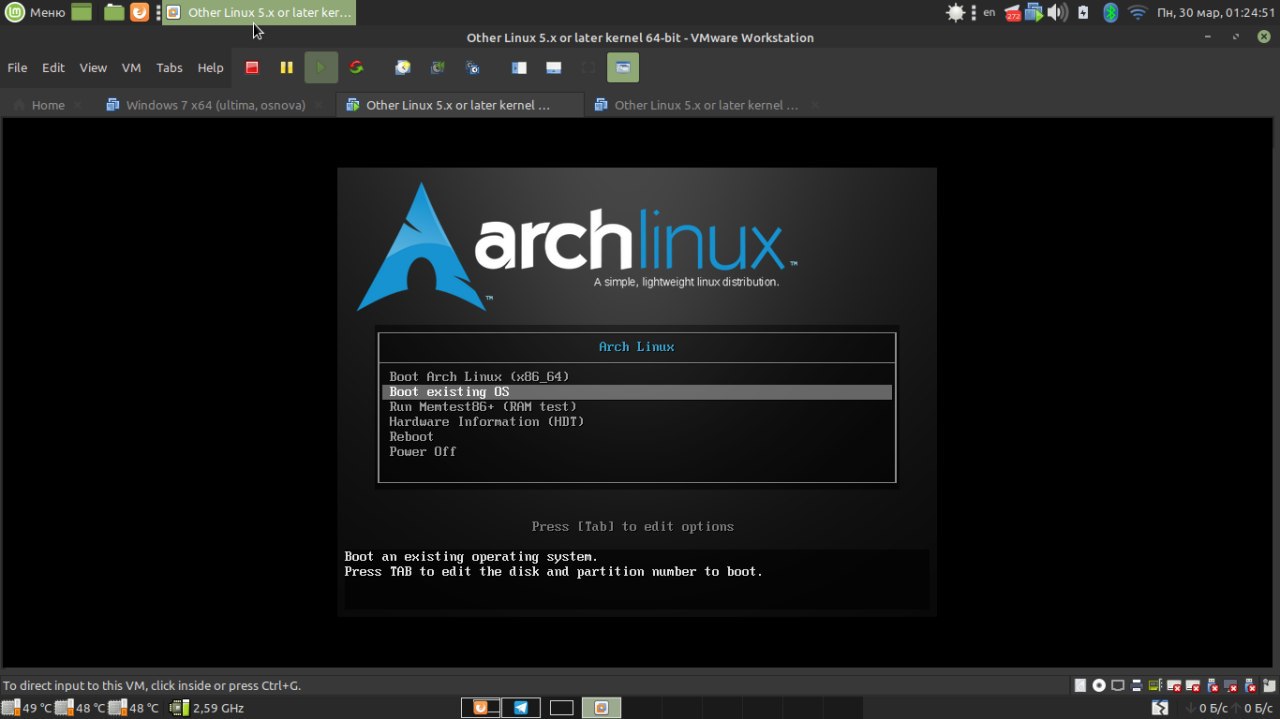Open the Bluetooth tray icon
Viewport: 1280px width, 719px height.
1110,12
